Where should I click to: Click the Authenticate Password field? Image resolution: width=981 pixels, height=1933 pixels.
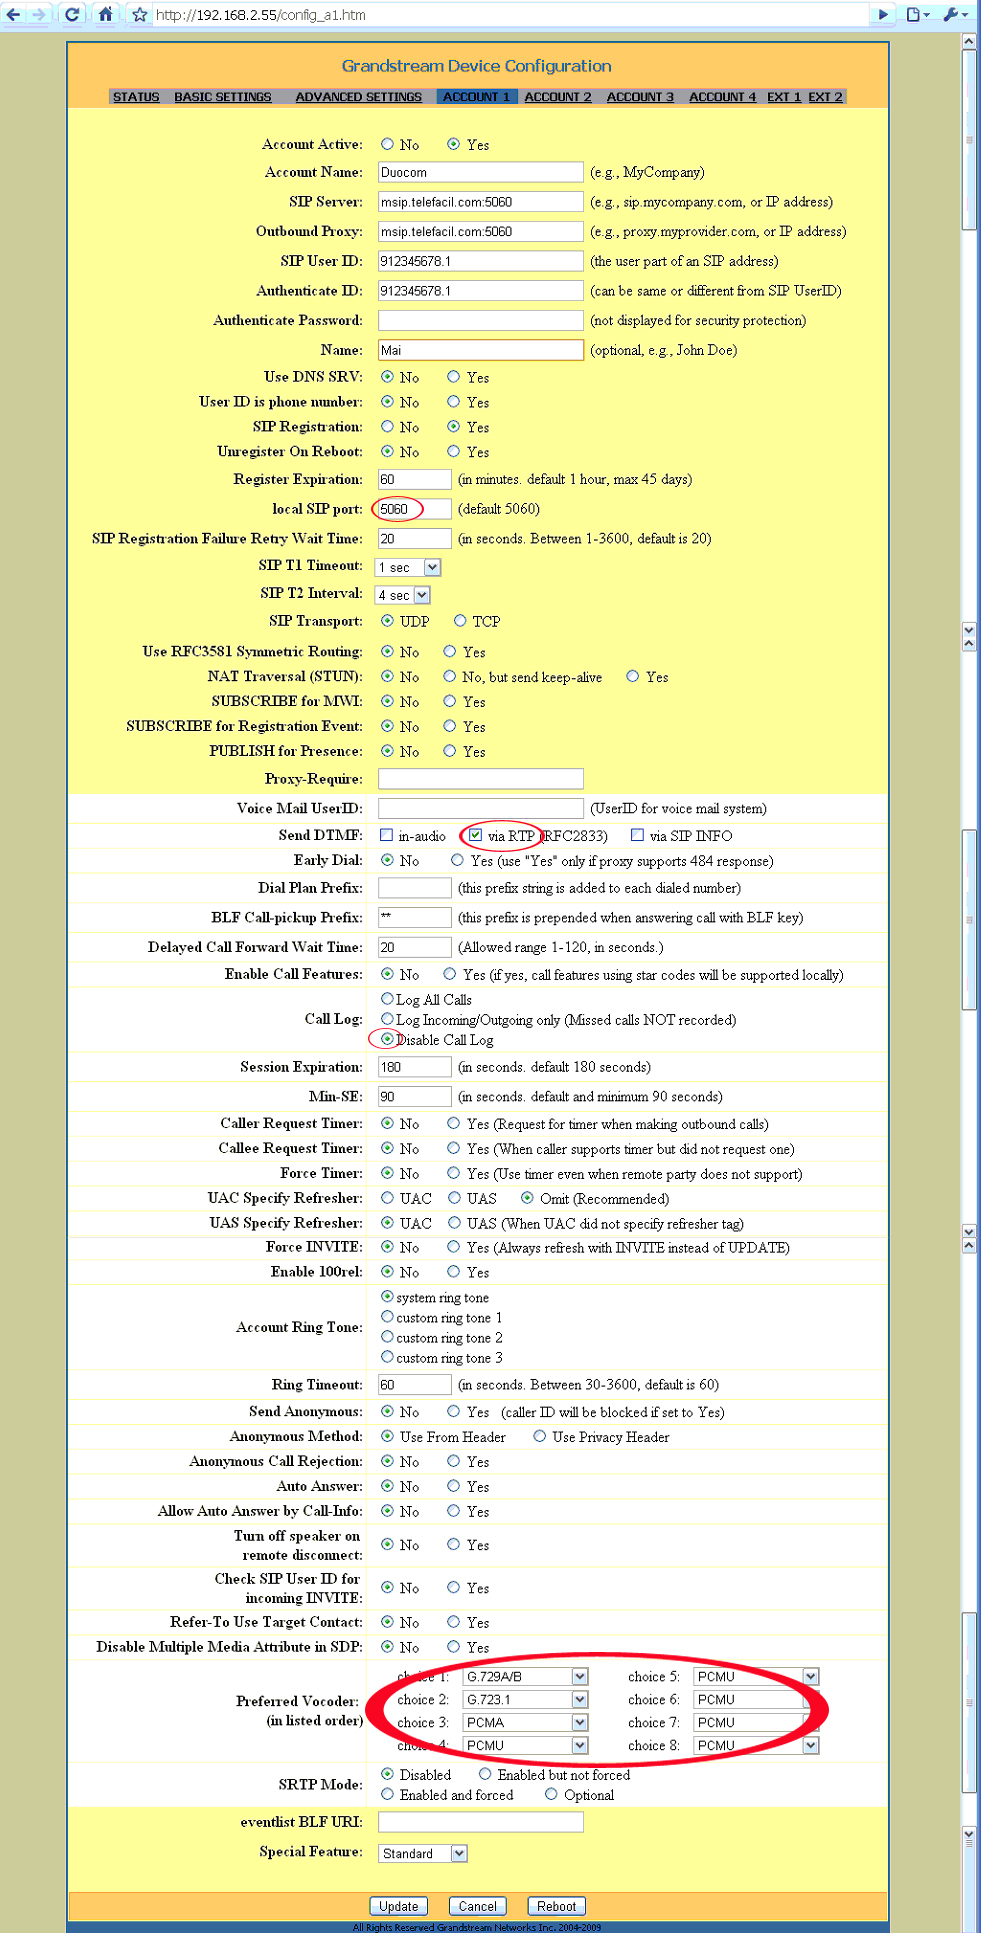(480, 320)
